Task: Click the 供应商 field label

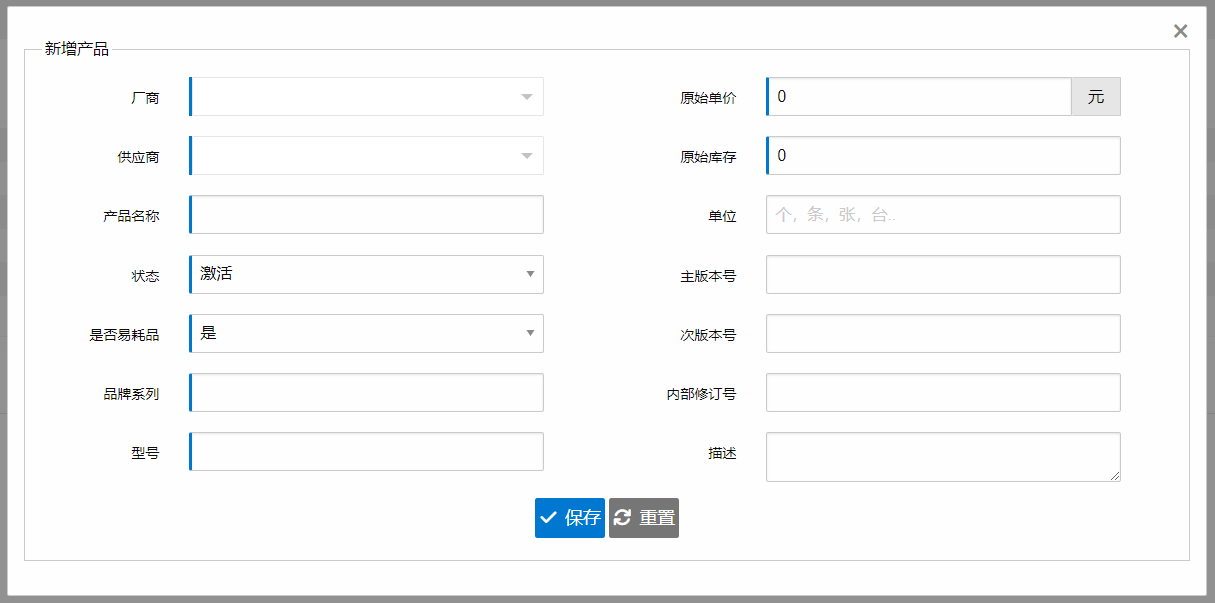Action: pyautogui.click(x=138, y=158)
